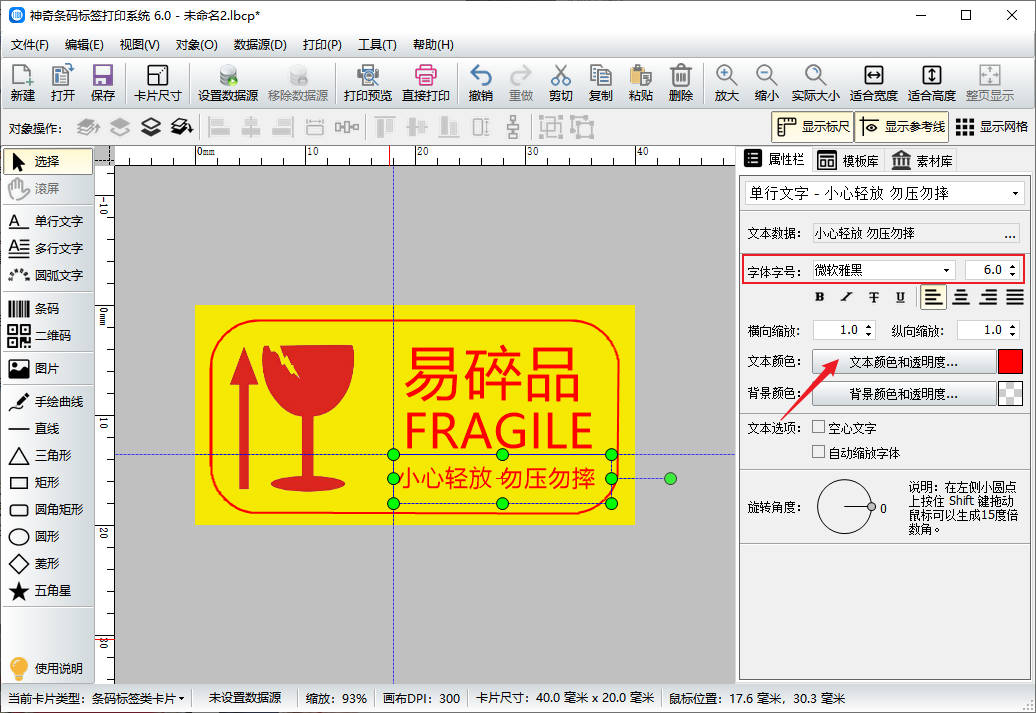Zoom out with 缩小 icon
Screen dimensions: 1036x713
point(766,83)
